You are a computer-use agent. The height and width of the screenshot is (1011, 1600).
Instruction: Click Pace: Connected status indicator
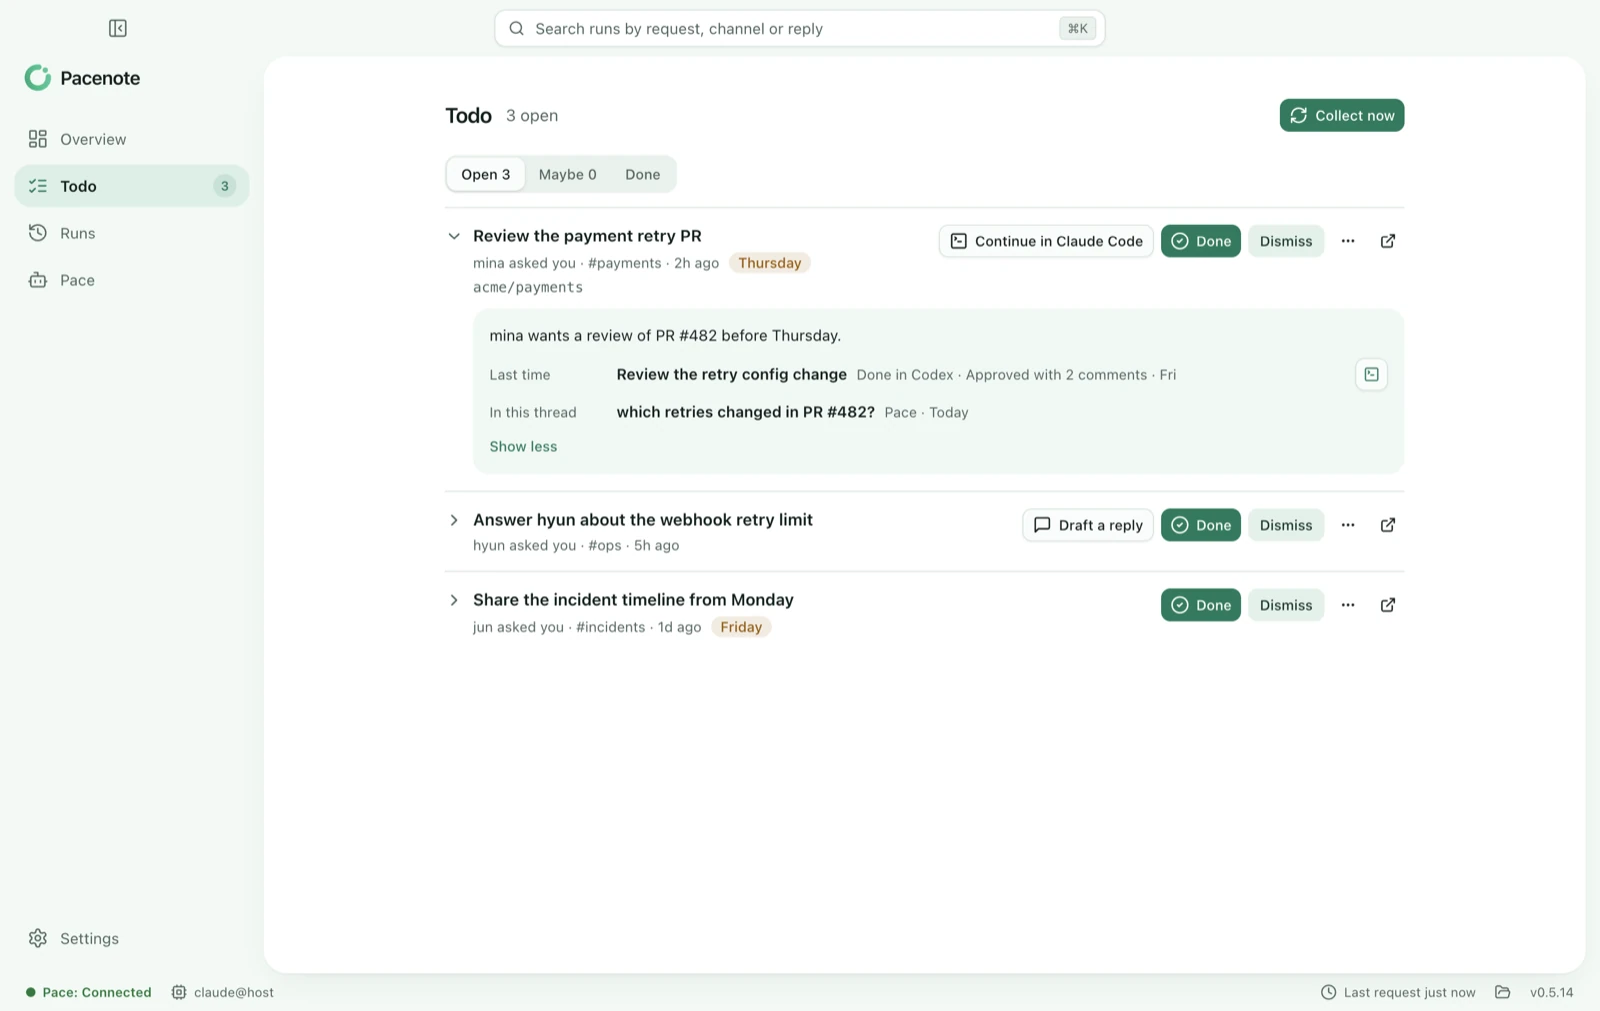(x=88, y=992)
